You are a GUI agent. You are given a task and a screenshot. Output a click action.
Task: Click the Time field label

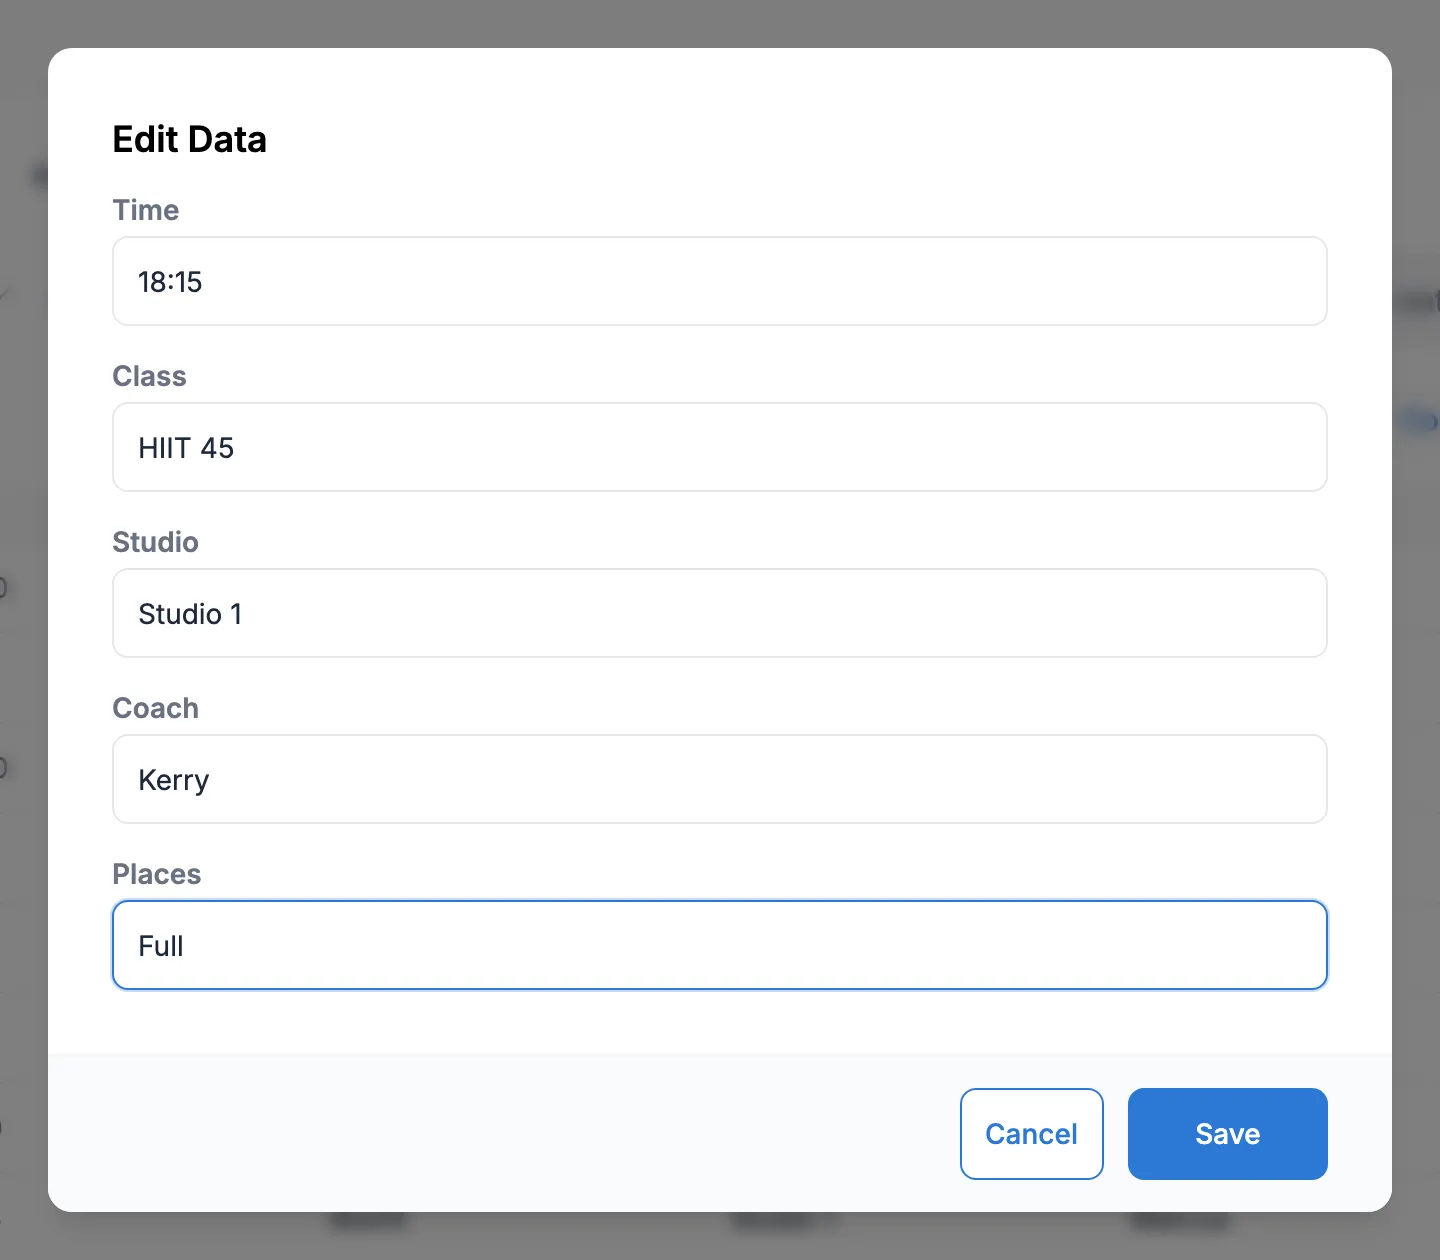146,210
